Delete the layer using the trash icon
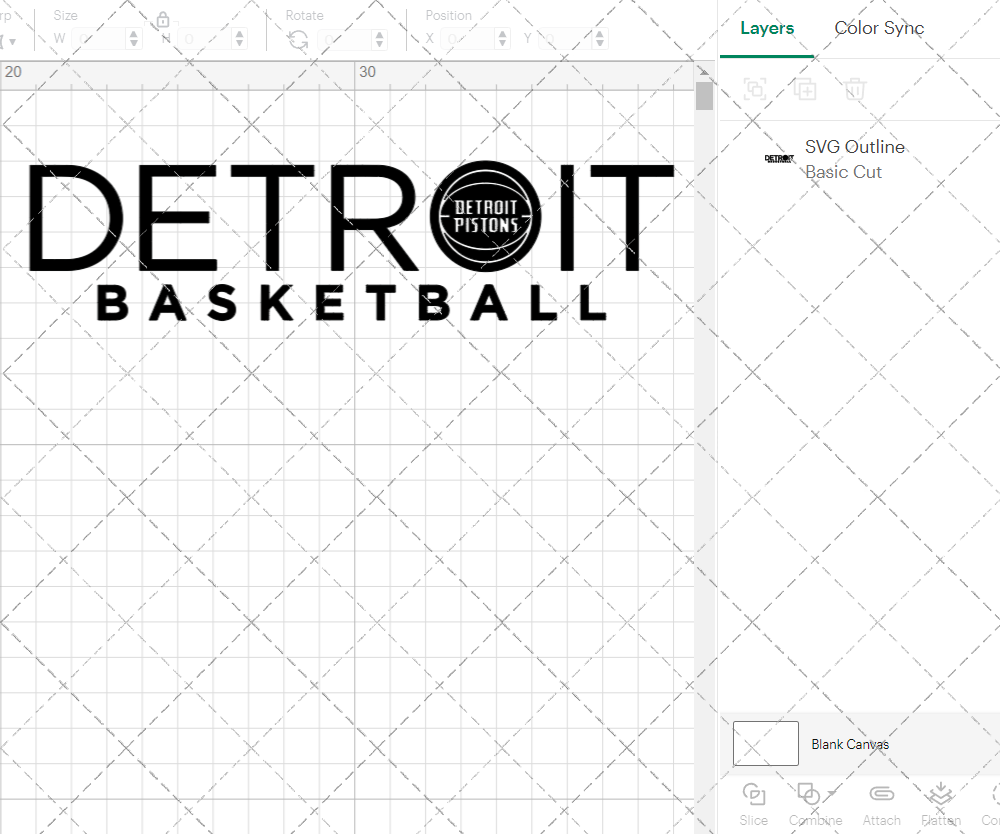Viewport: 1000px width, 834px height. coord(855,89)
